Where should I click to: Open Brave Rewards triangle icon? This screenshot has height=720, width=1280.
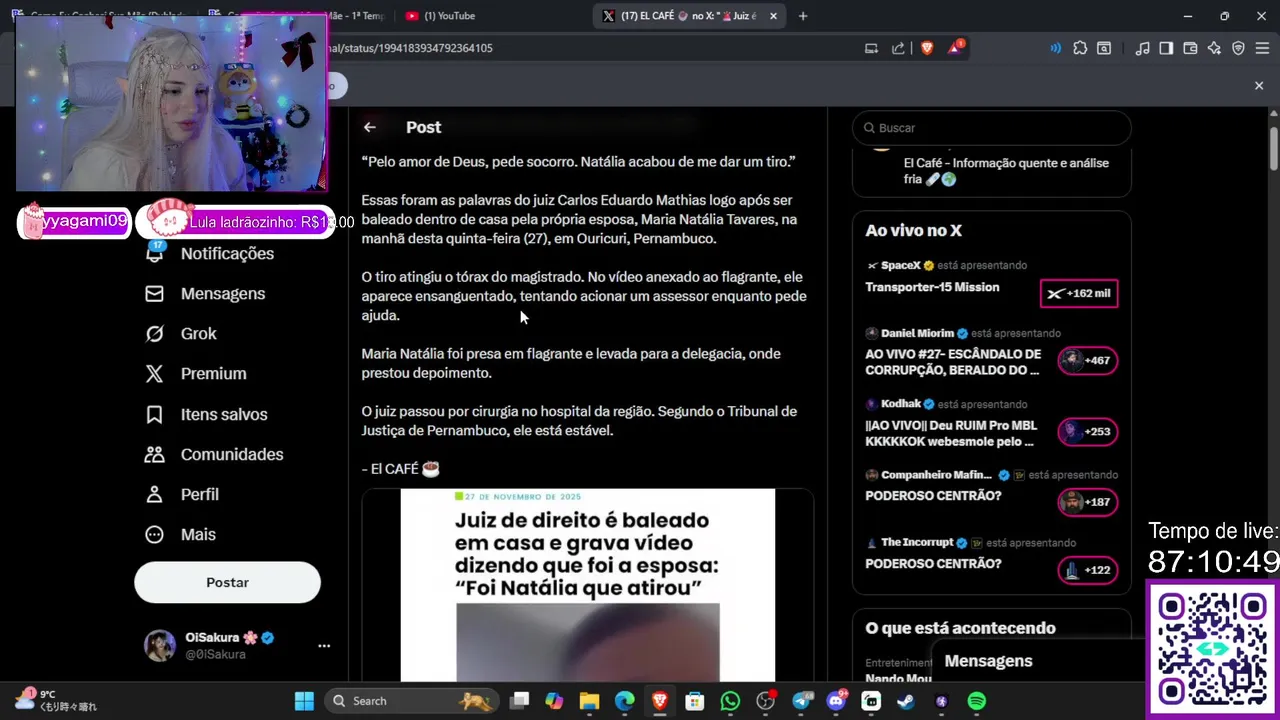coord(955,48)
